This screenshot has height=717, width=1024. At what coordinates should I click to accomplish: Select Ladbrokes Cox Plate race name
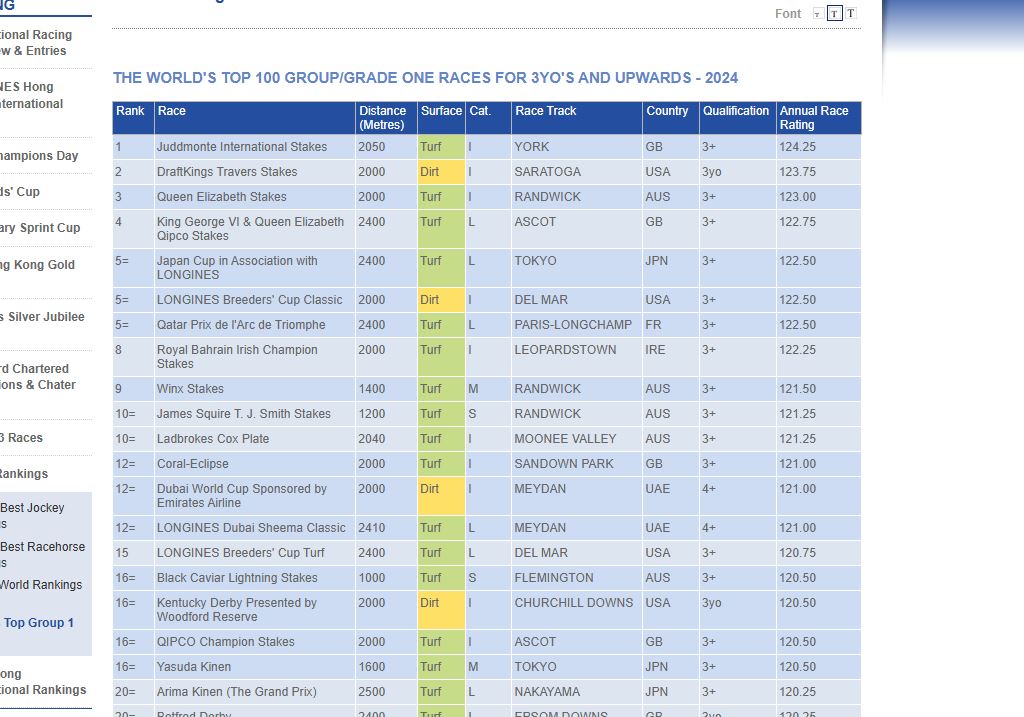pos(213,439)
